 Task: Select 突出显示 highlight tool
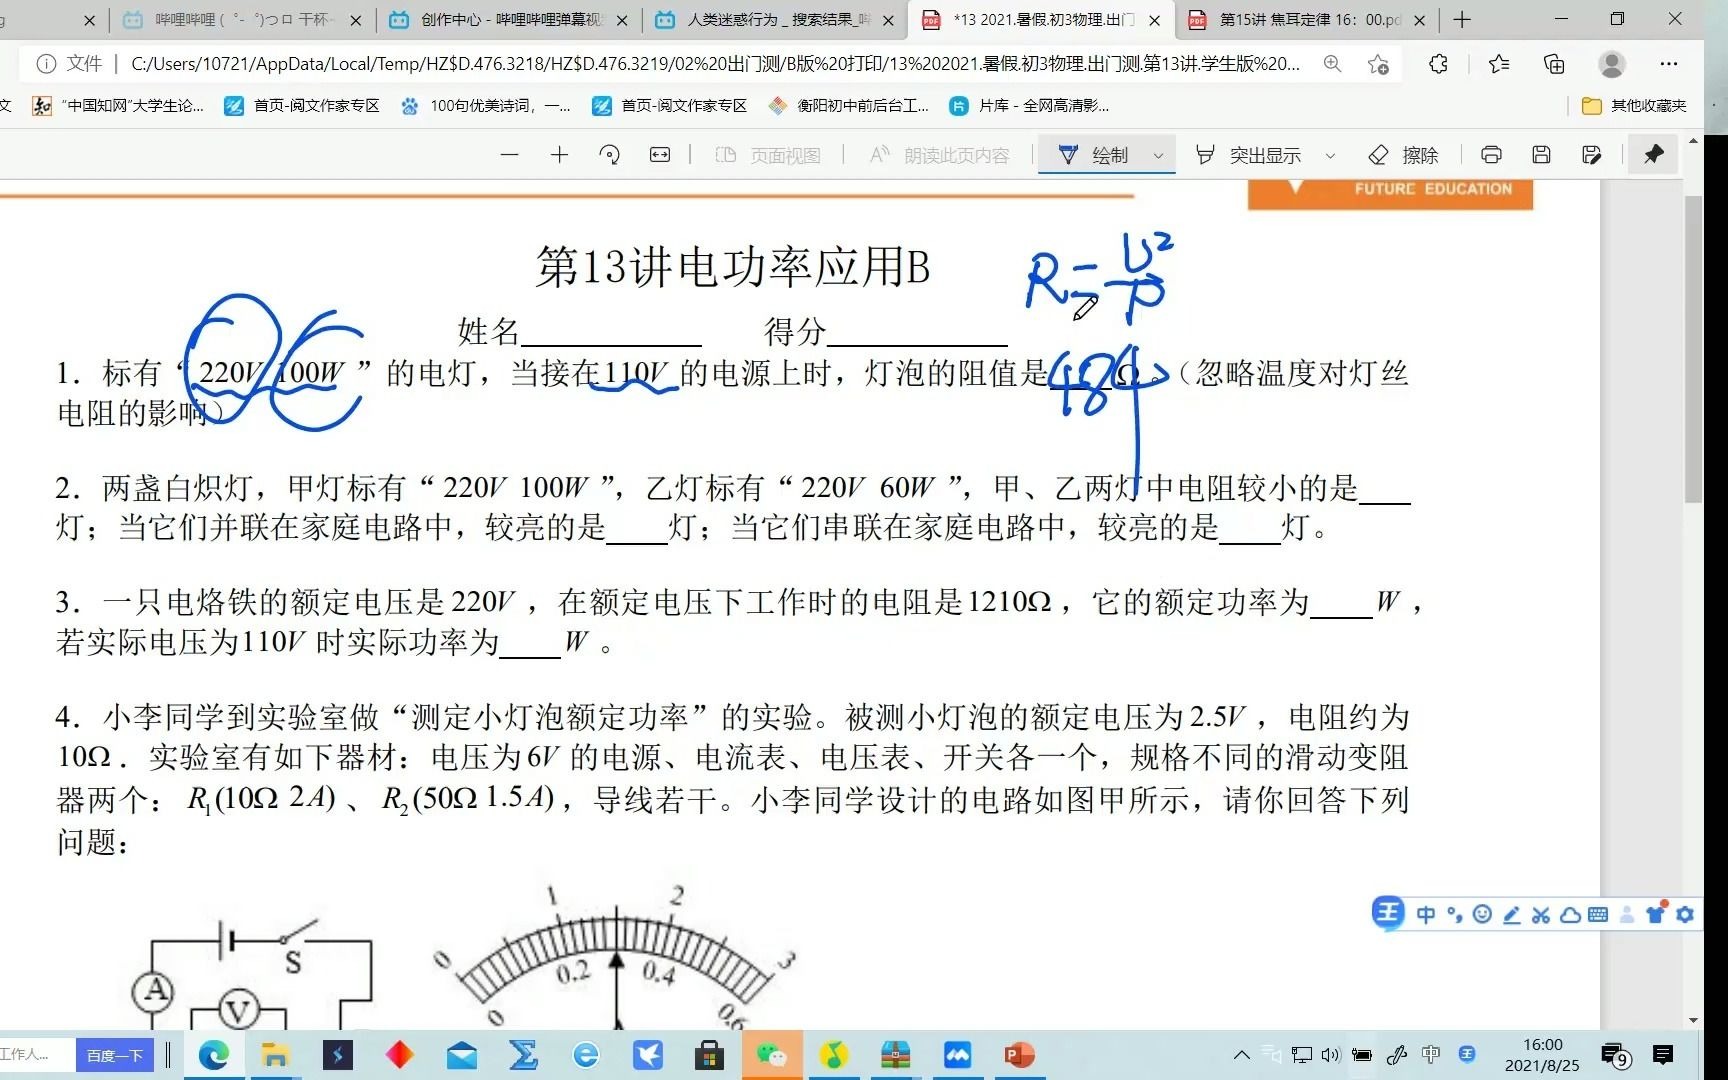click(x=1249, y=155)
